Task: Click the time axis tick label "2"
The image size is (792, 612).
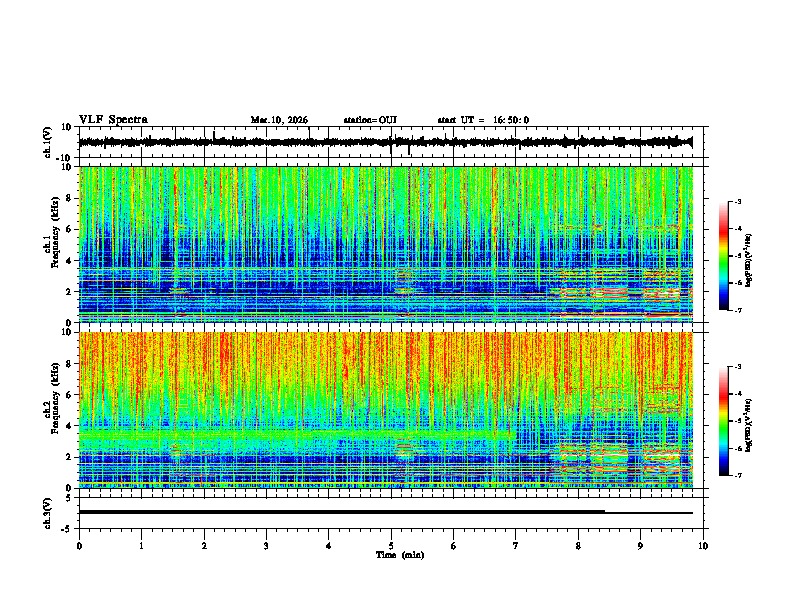Action: click(x=204, y=546)
